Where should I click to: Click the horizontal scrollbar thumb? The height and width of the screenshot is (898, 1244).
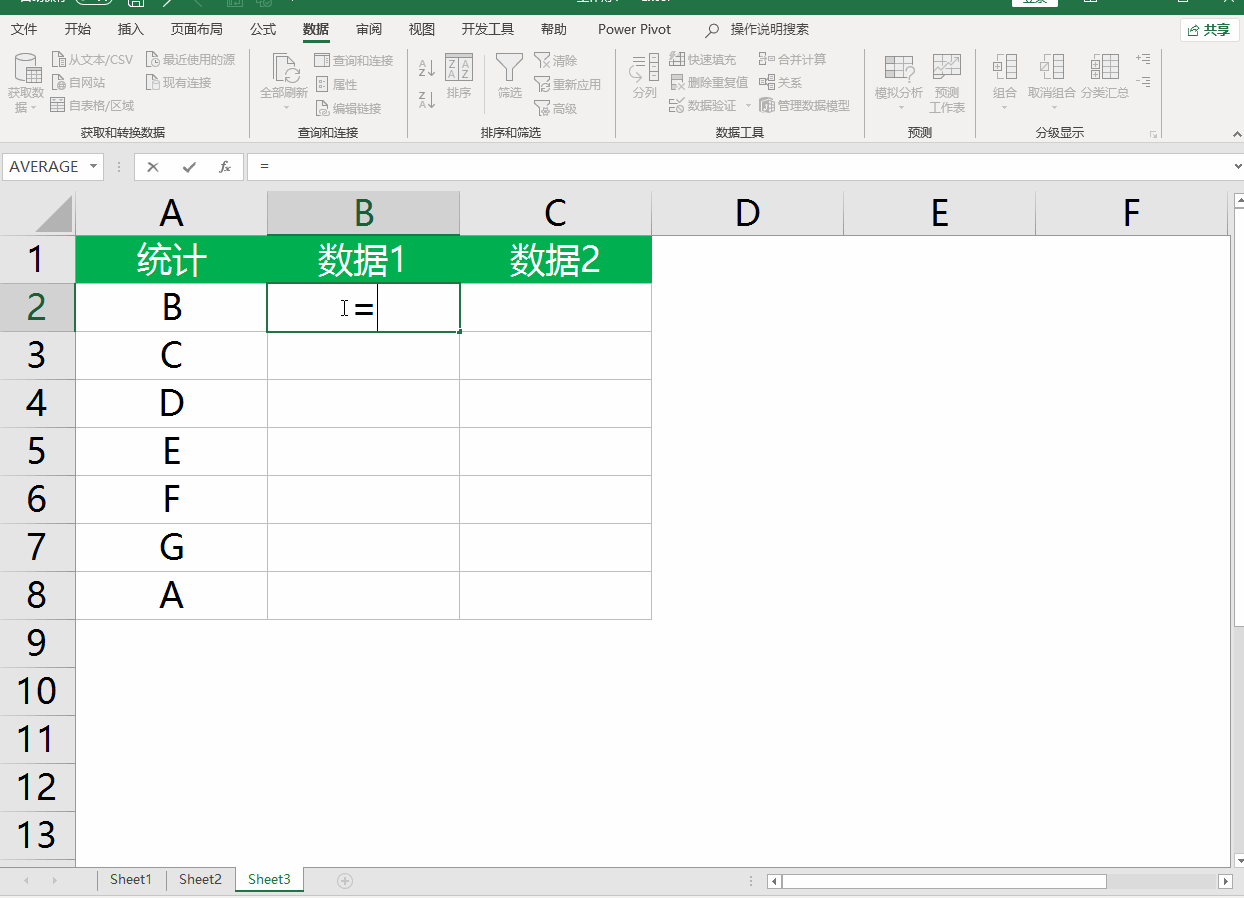click(944, 881)
